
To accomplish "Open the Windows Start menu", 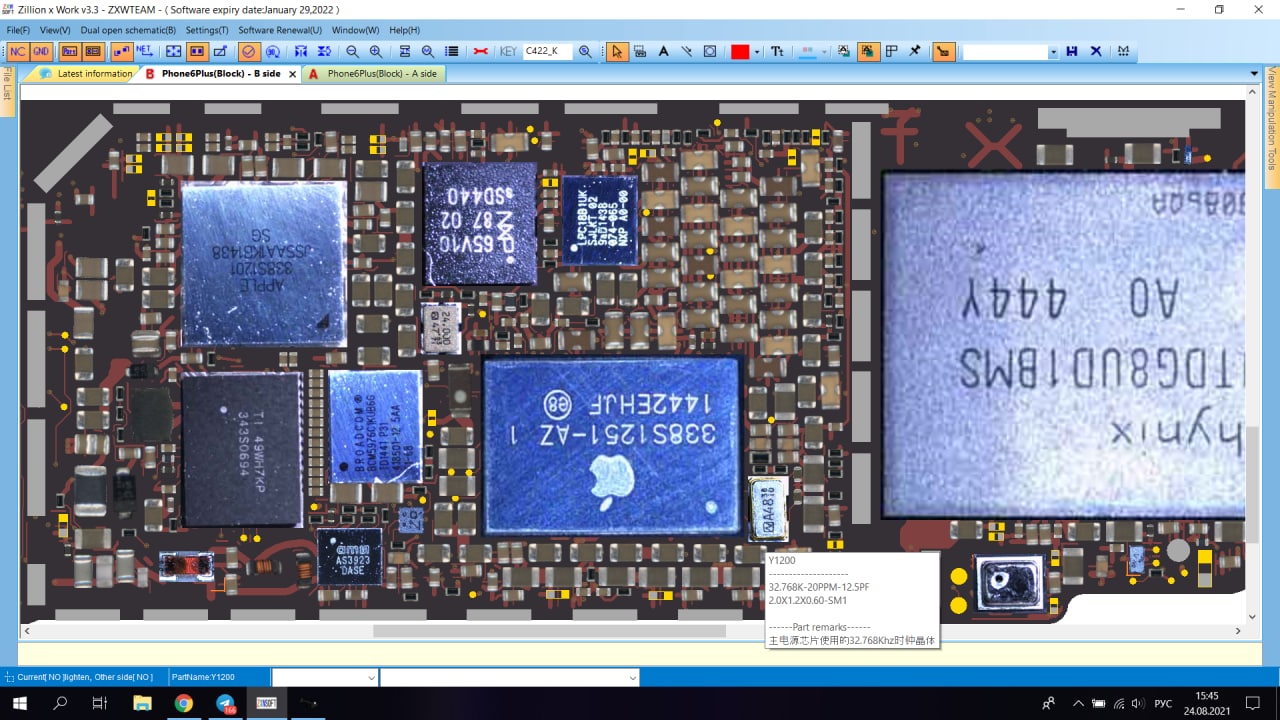I will pyautogui.click(x=19, y=703).
